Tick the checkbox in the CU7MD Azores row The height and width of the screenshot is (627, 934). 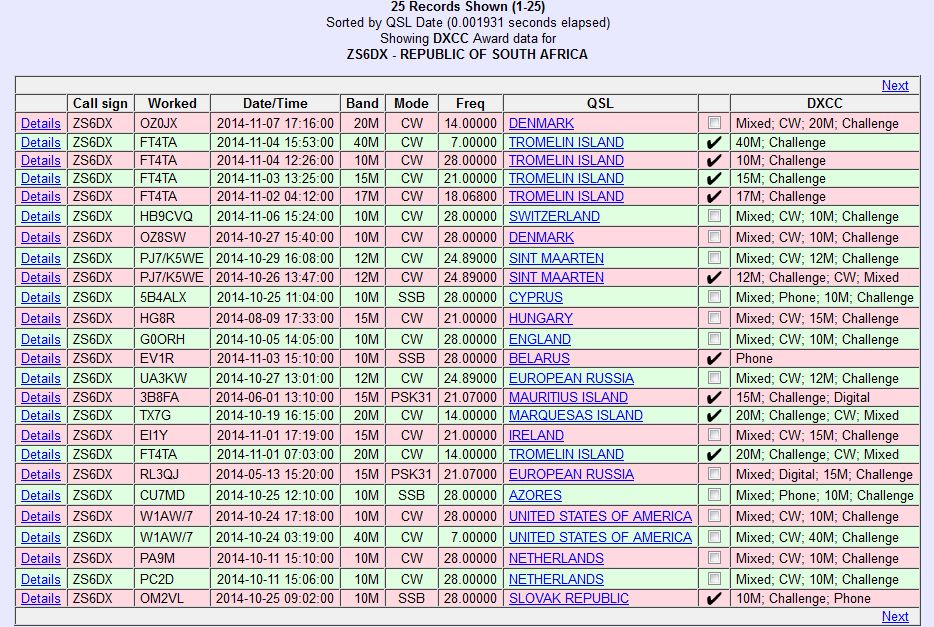point(714,494)
